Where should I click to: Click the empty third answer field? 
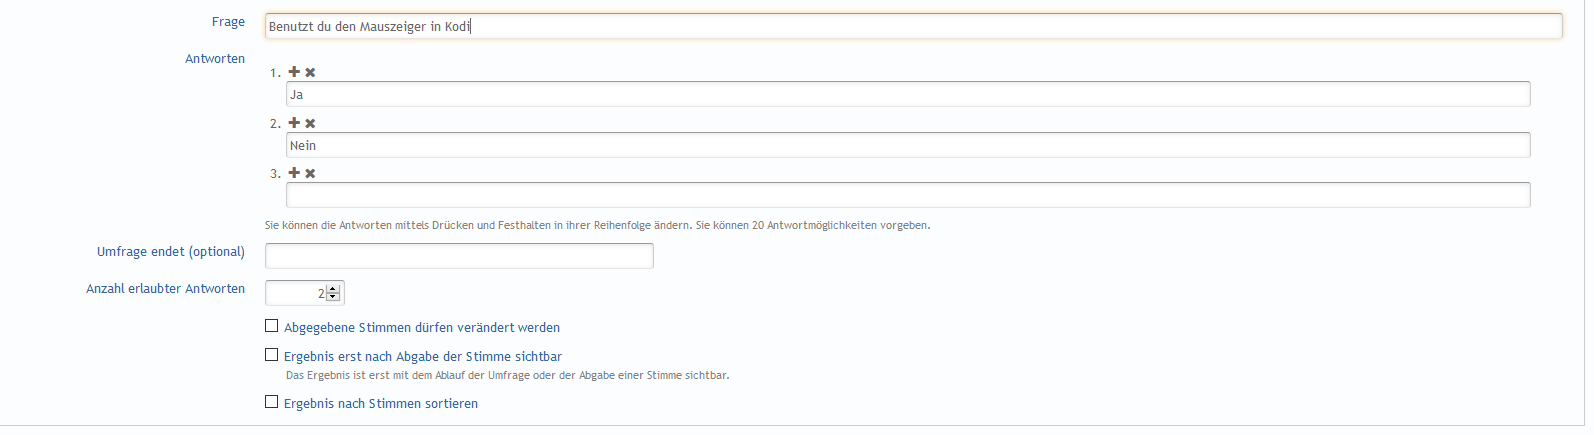coord(908,195)
